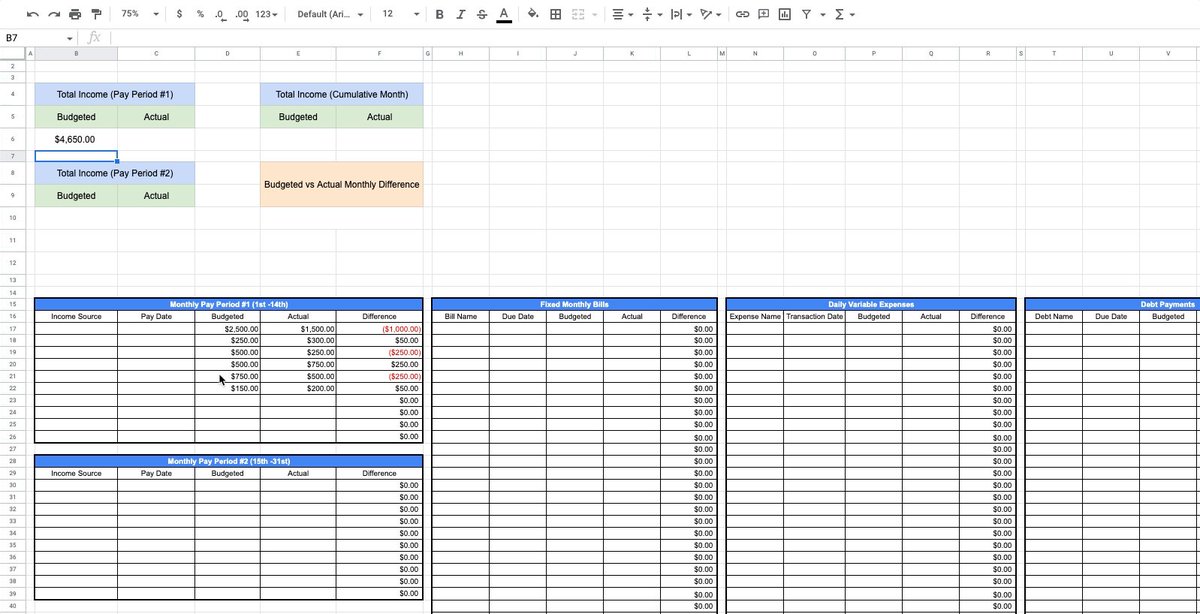
Task: Select row 17 header
Action: 12,328
